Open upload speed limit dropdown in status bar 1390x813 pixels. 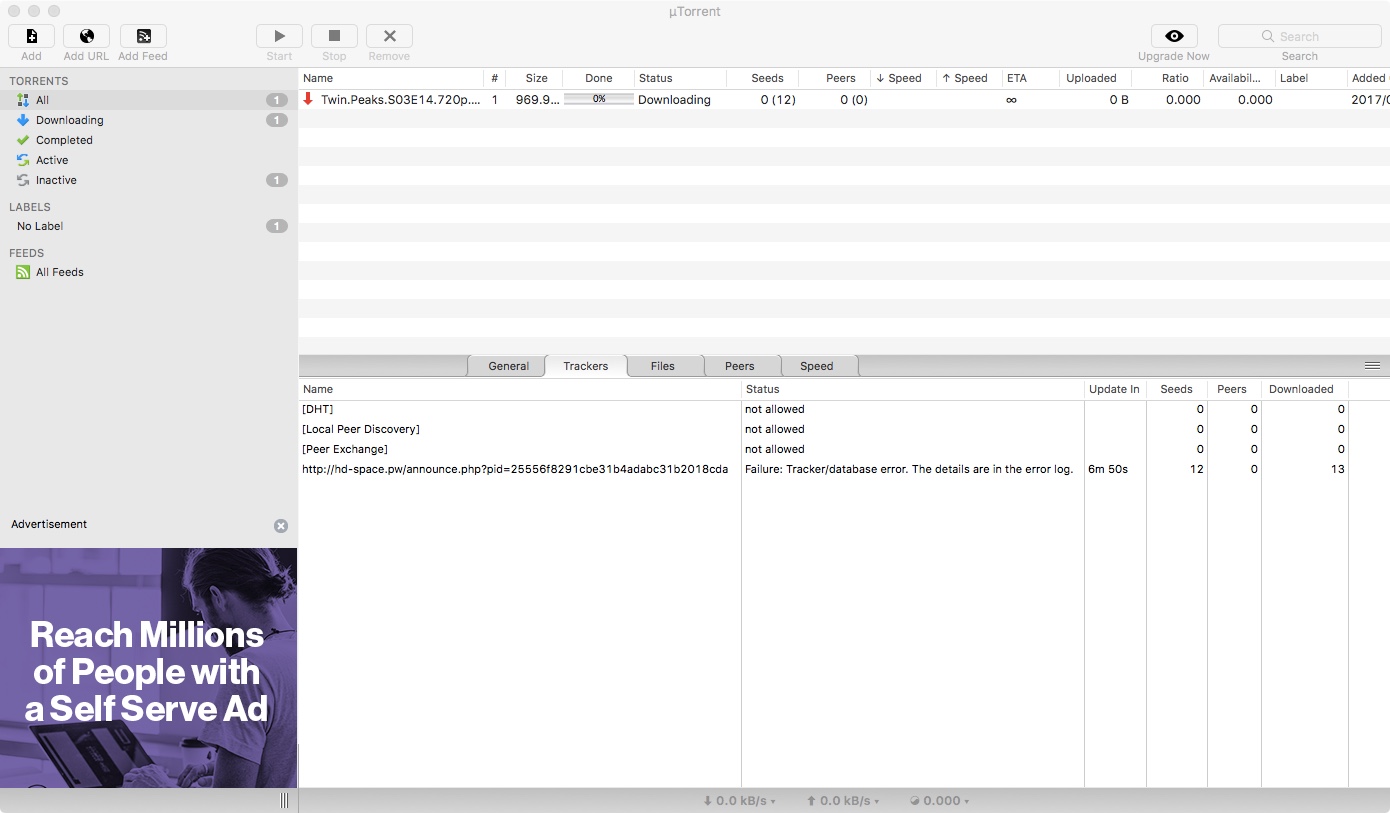click(842, 801)
